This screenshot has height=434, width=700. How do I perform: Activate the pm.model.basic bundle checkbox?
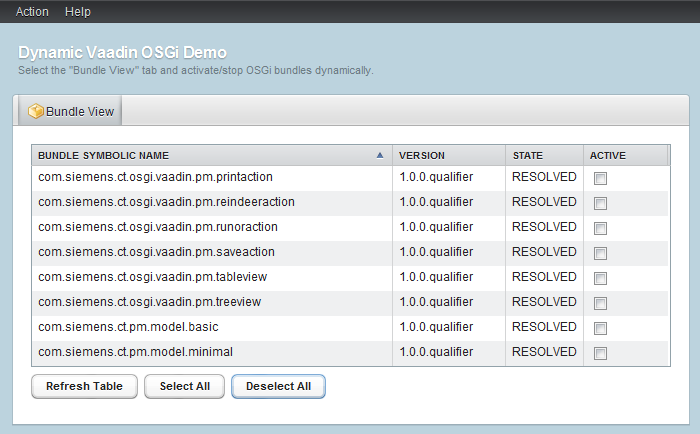(600, 329)
